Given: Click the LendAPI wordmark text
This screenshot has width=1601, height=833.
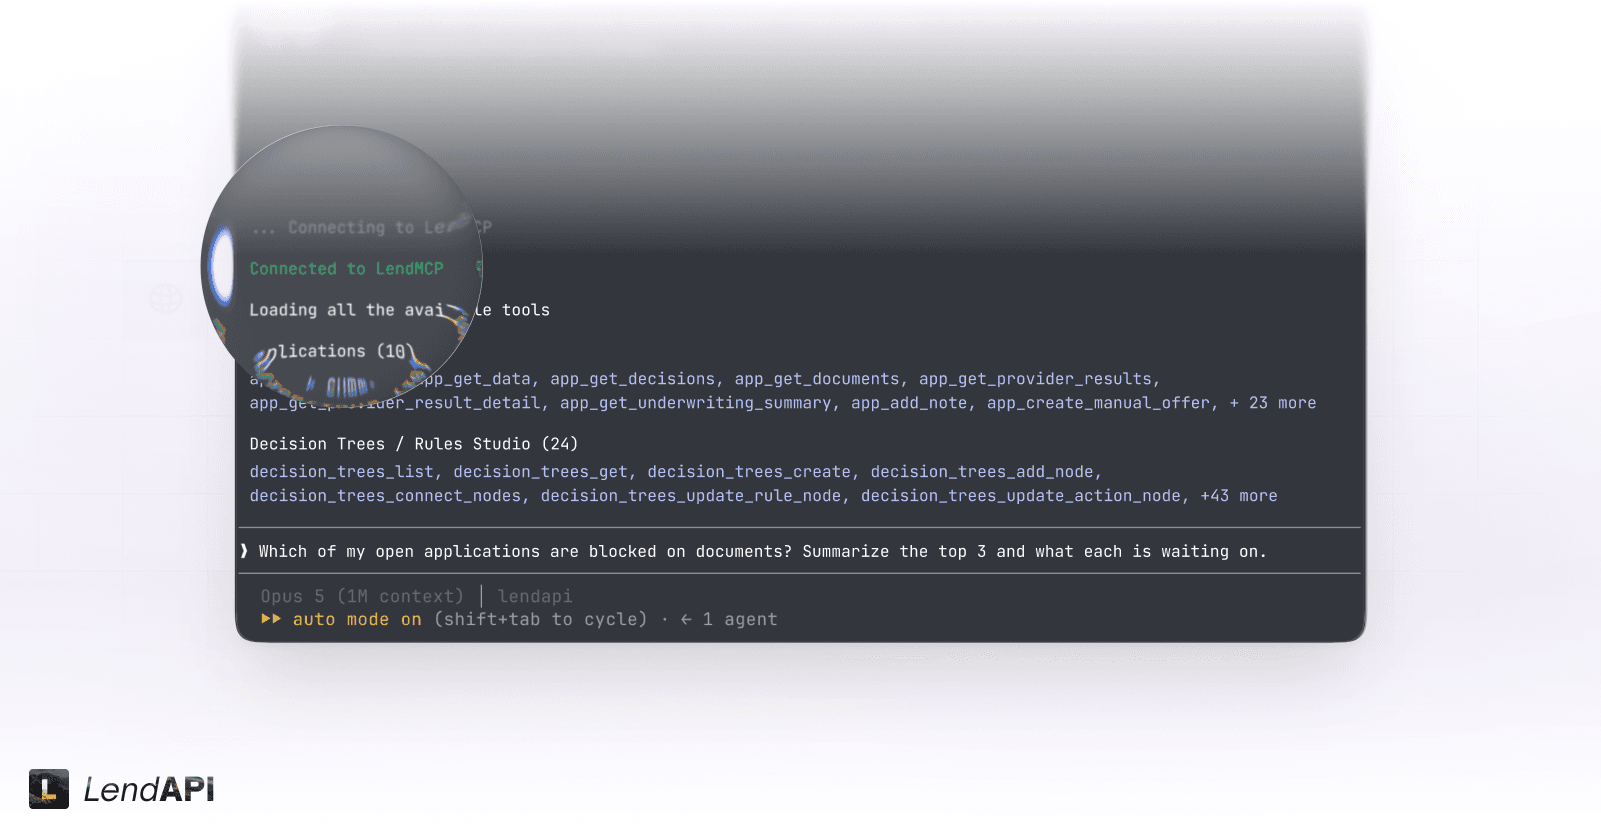Looking at the screenshot, I should point(149,790).
